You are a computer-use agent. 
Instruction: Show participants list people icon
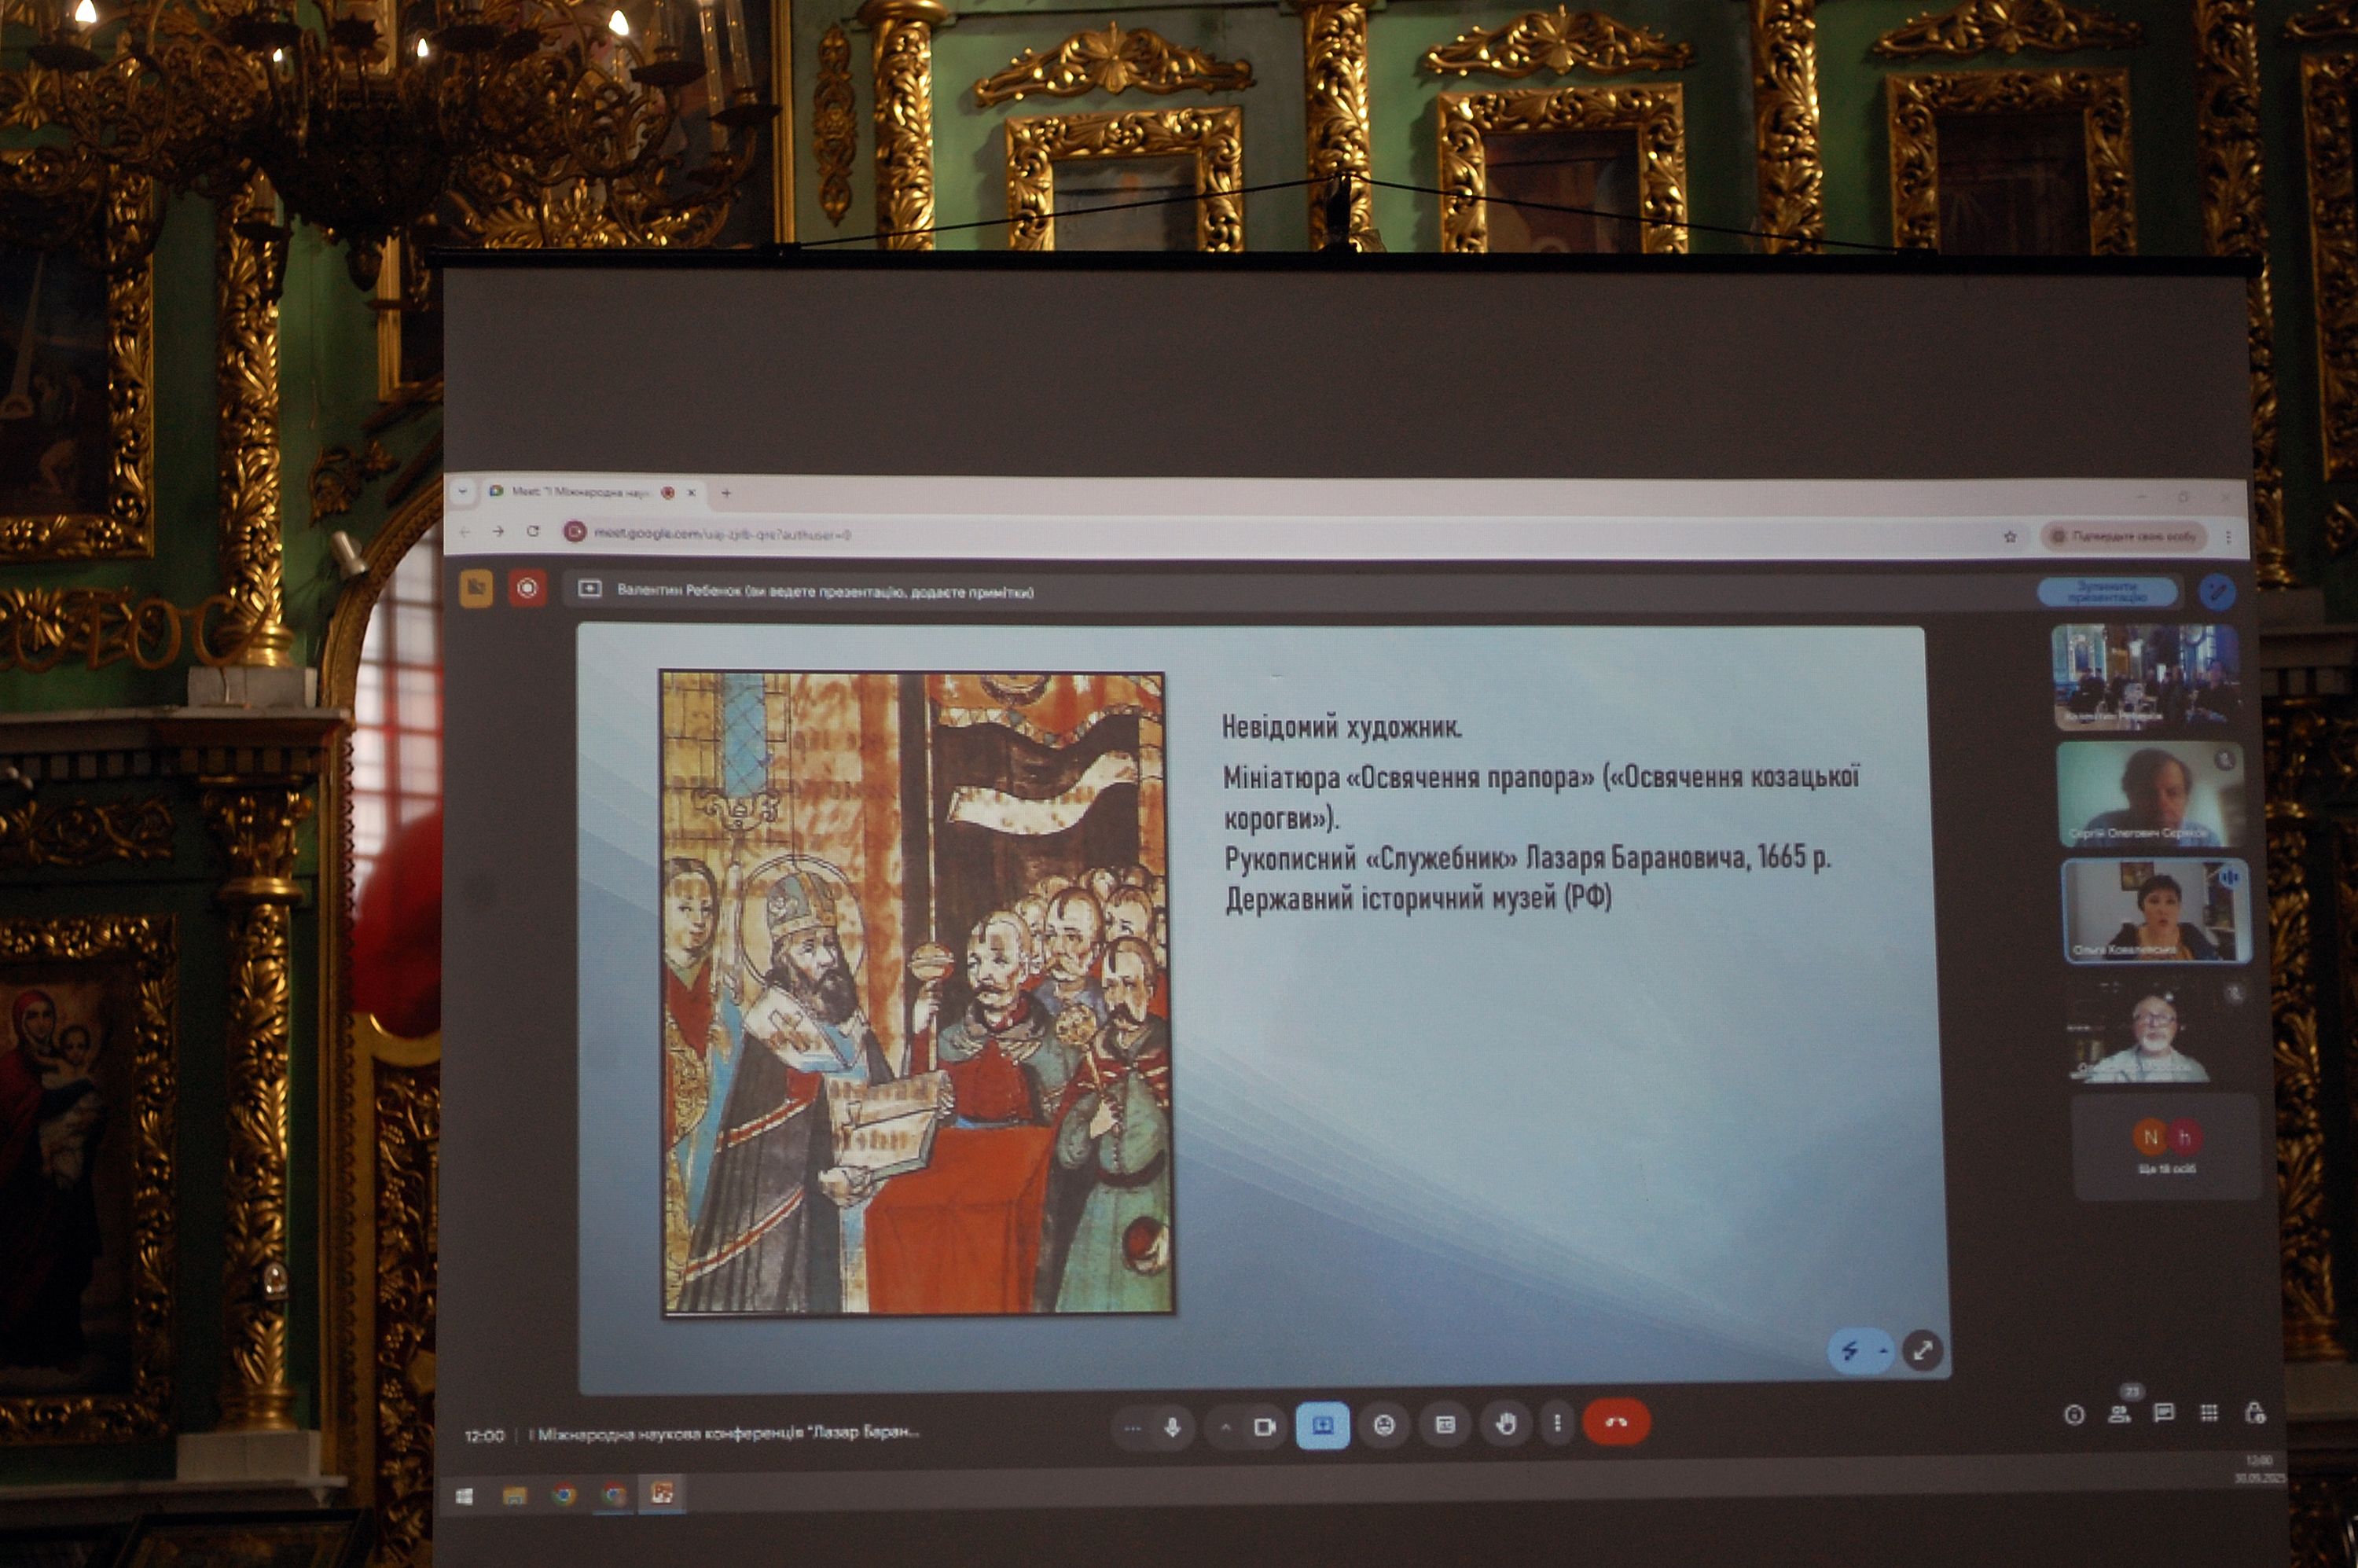[2119, 1413]
